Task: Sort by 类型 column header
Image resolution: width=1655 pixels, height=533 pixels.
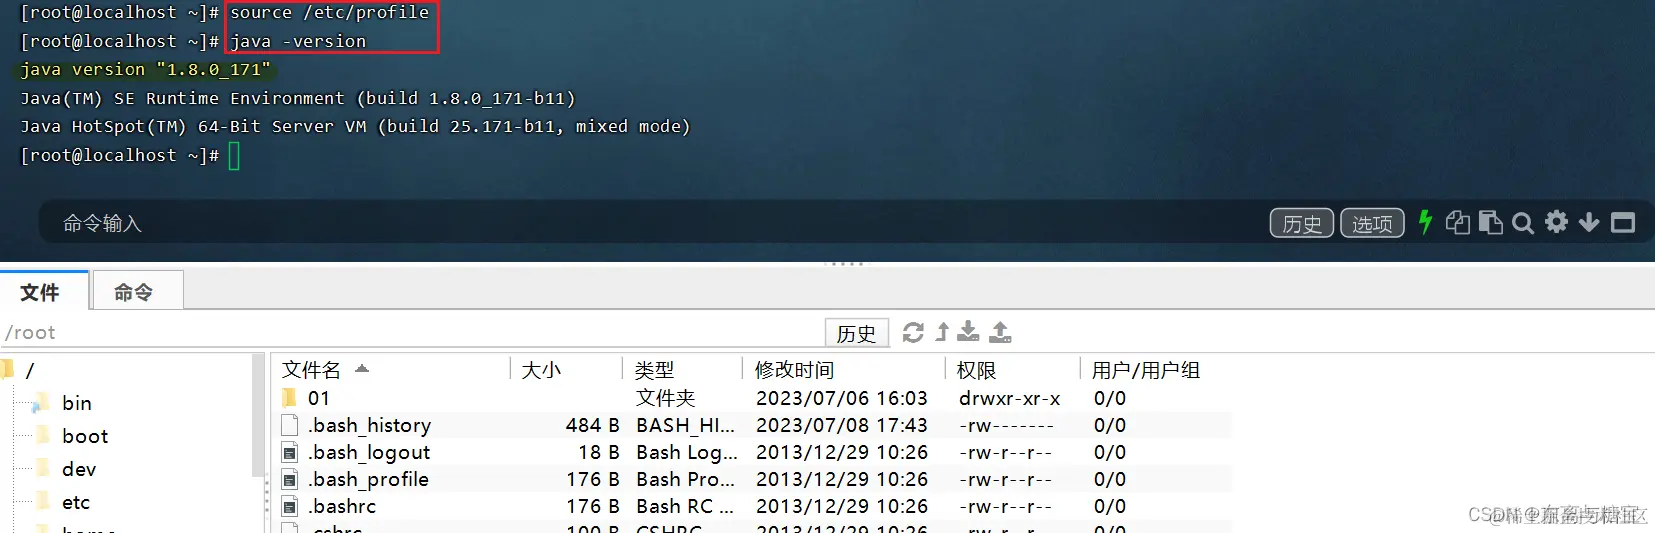Action: point(682,370)
